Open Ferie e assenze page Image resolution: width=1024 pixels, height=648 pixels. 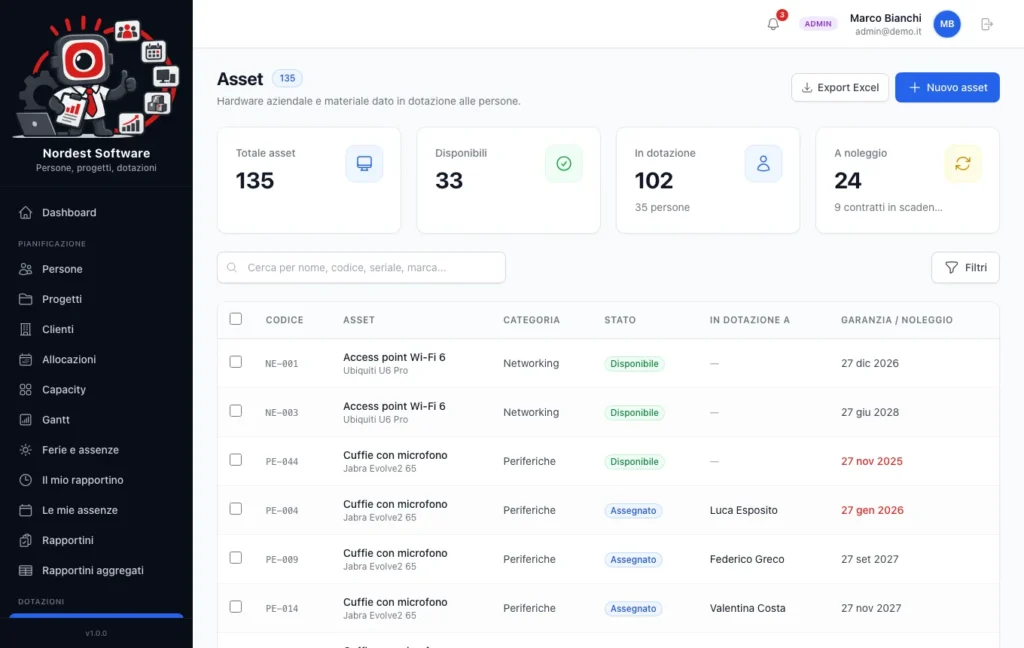pos(96,449)
